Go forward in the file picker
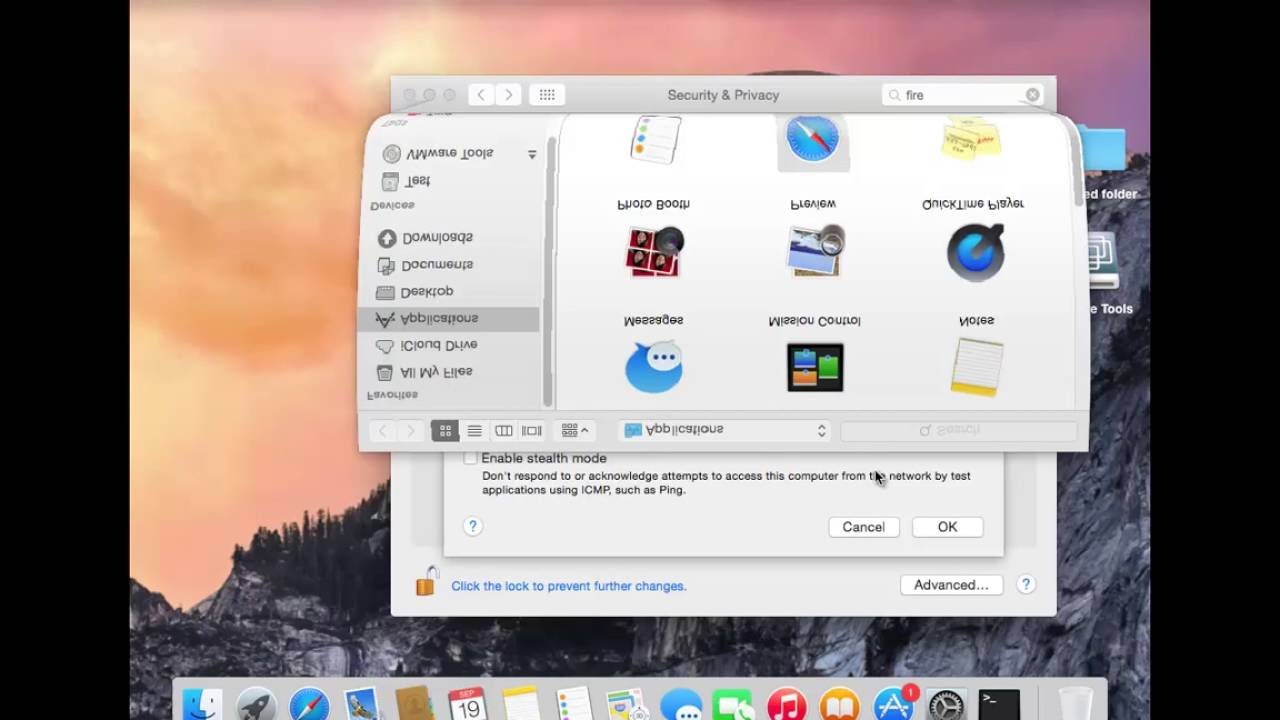The height and width of the screenshot is (720, 1280). [410, 430]
